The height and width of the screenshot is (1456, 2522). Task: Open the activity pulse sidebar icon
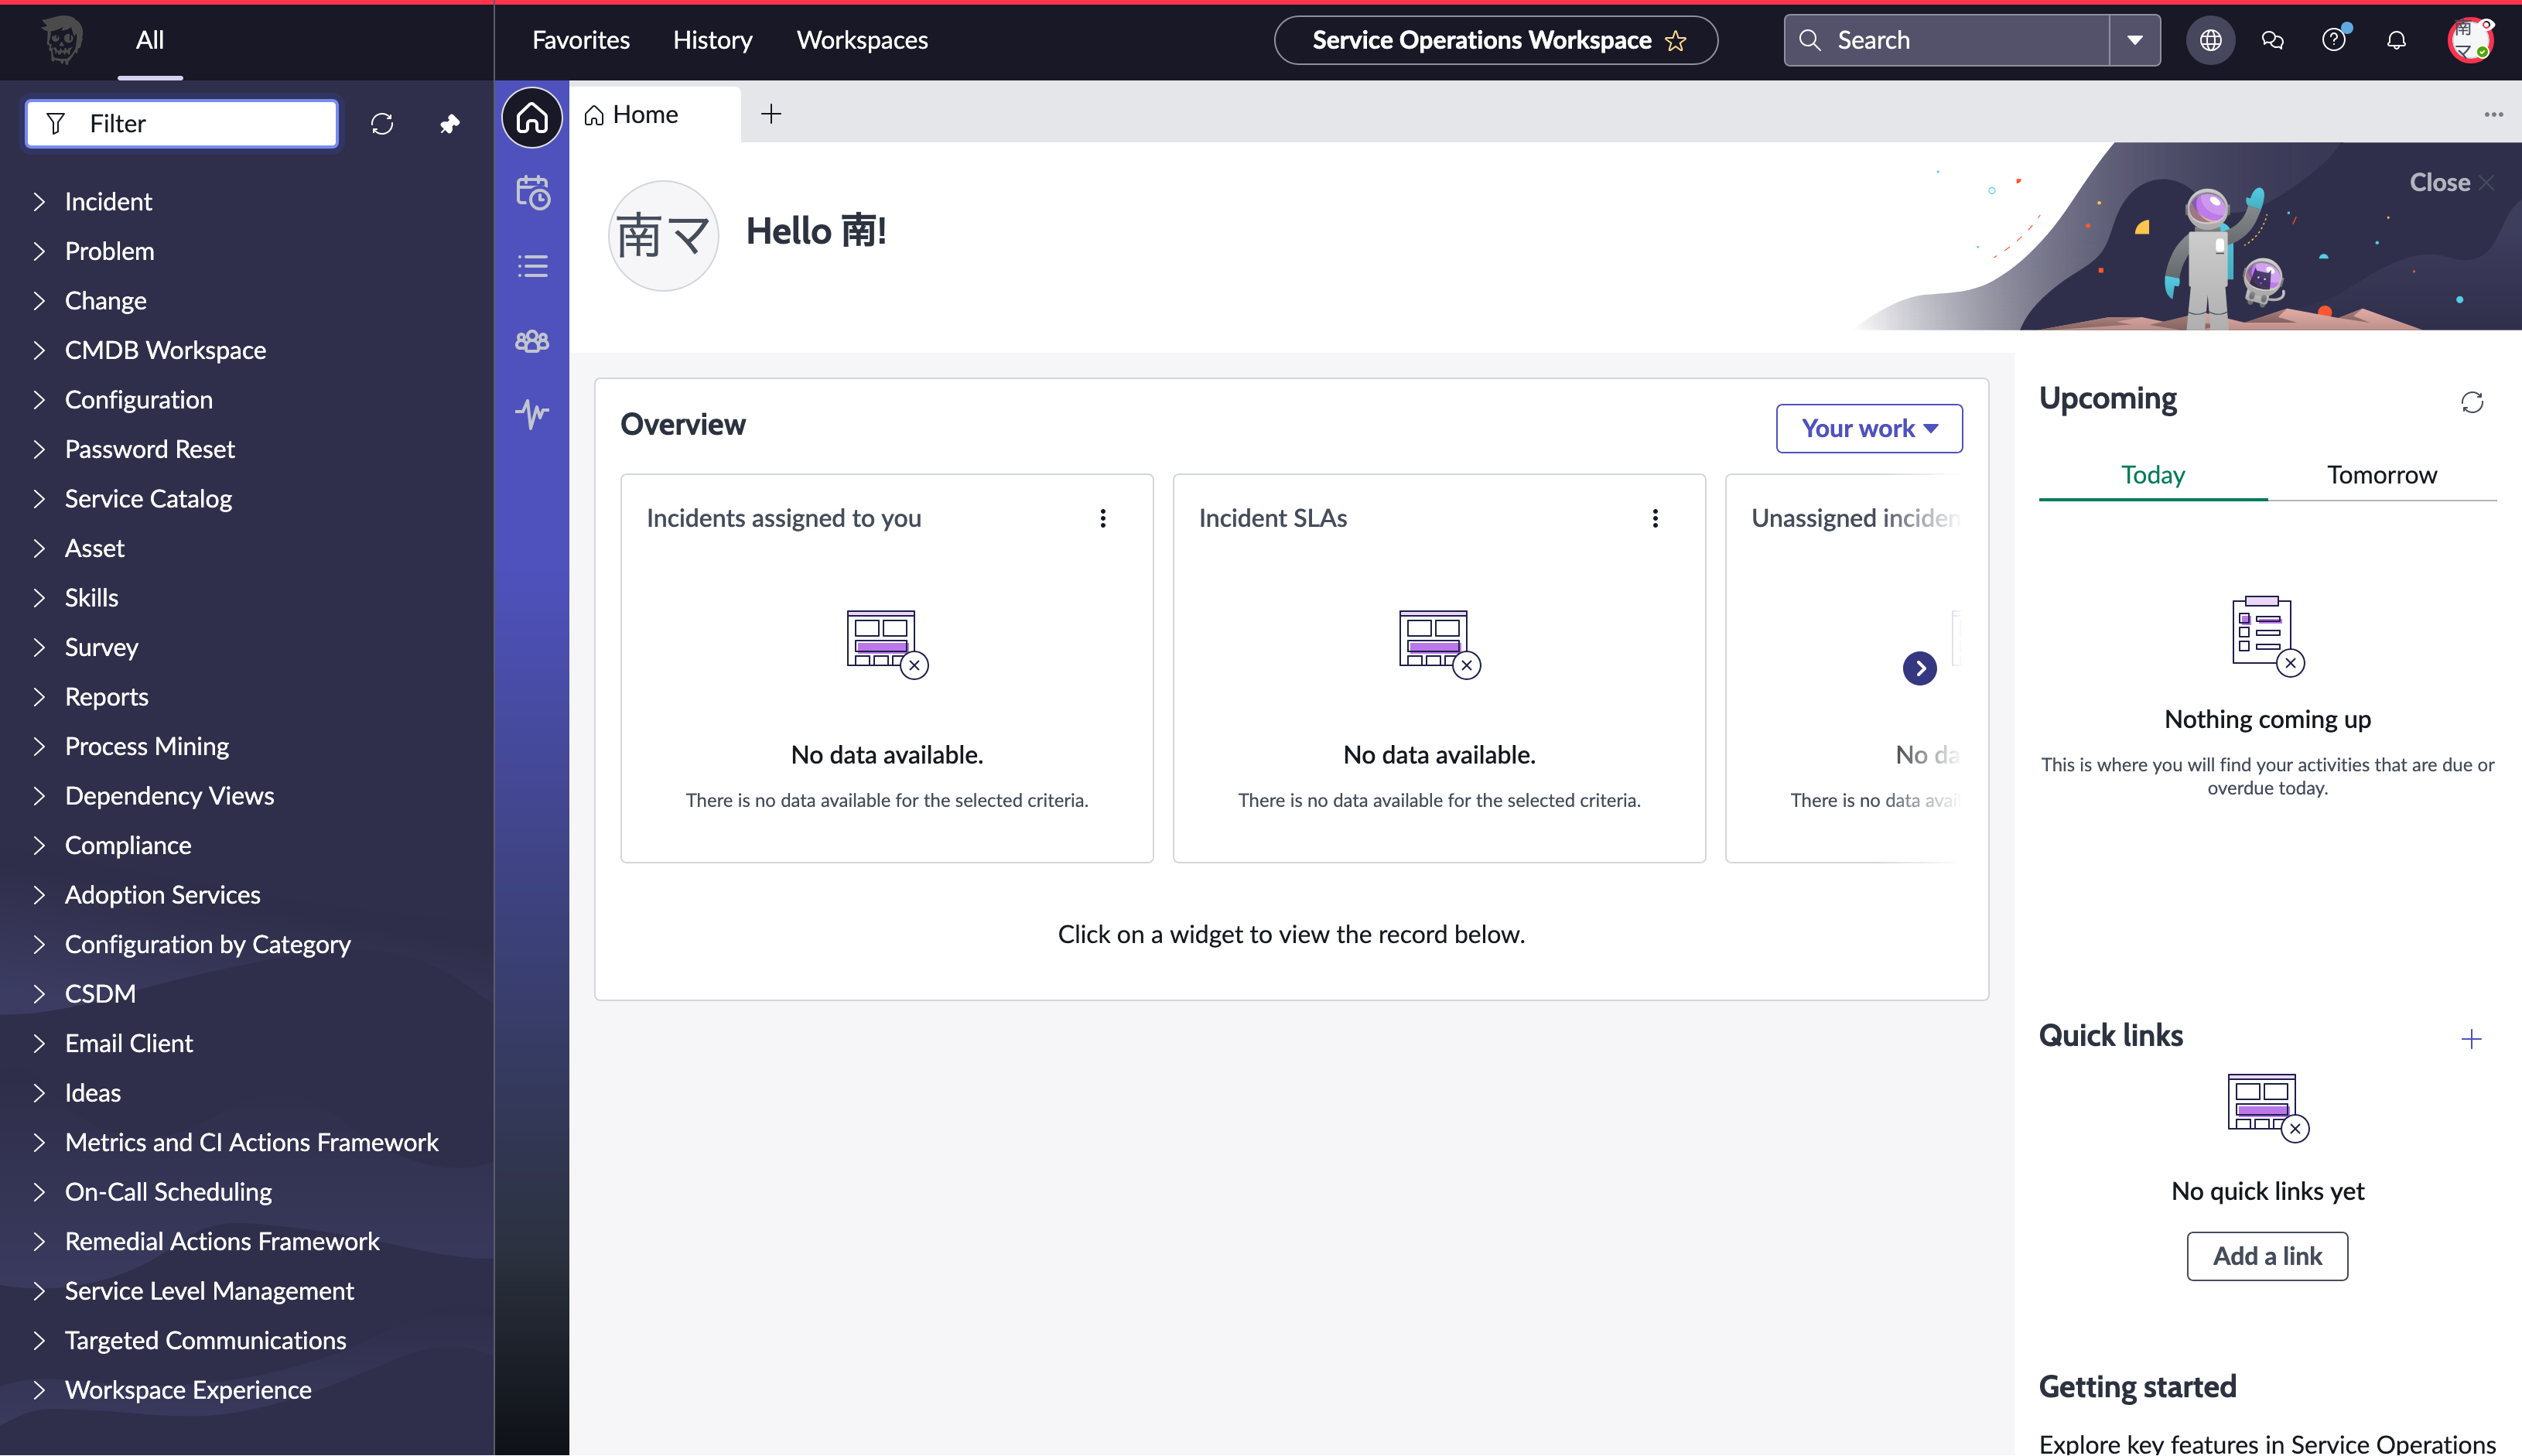coord(532,413)
